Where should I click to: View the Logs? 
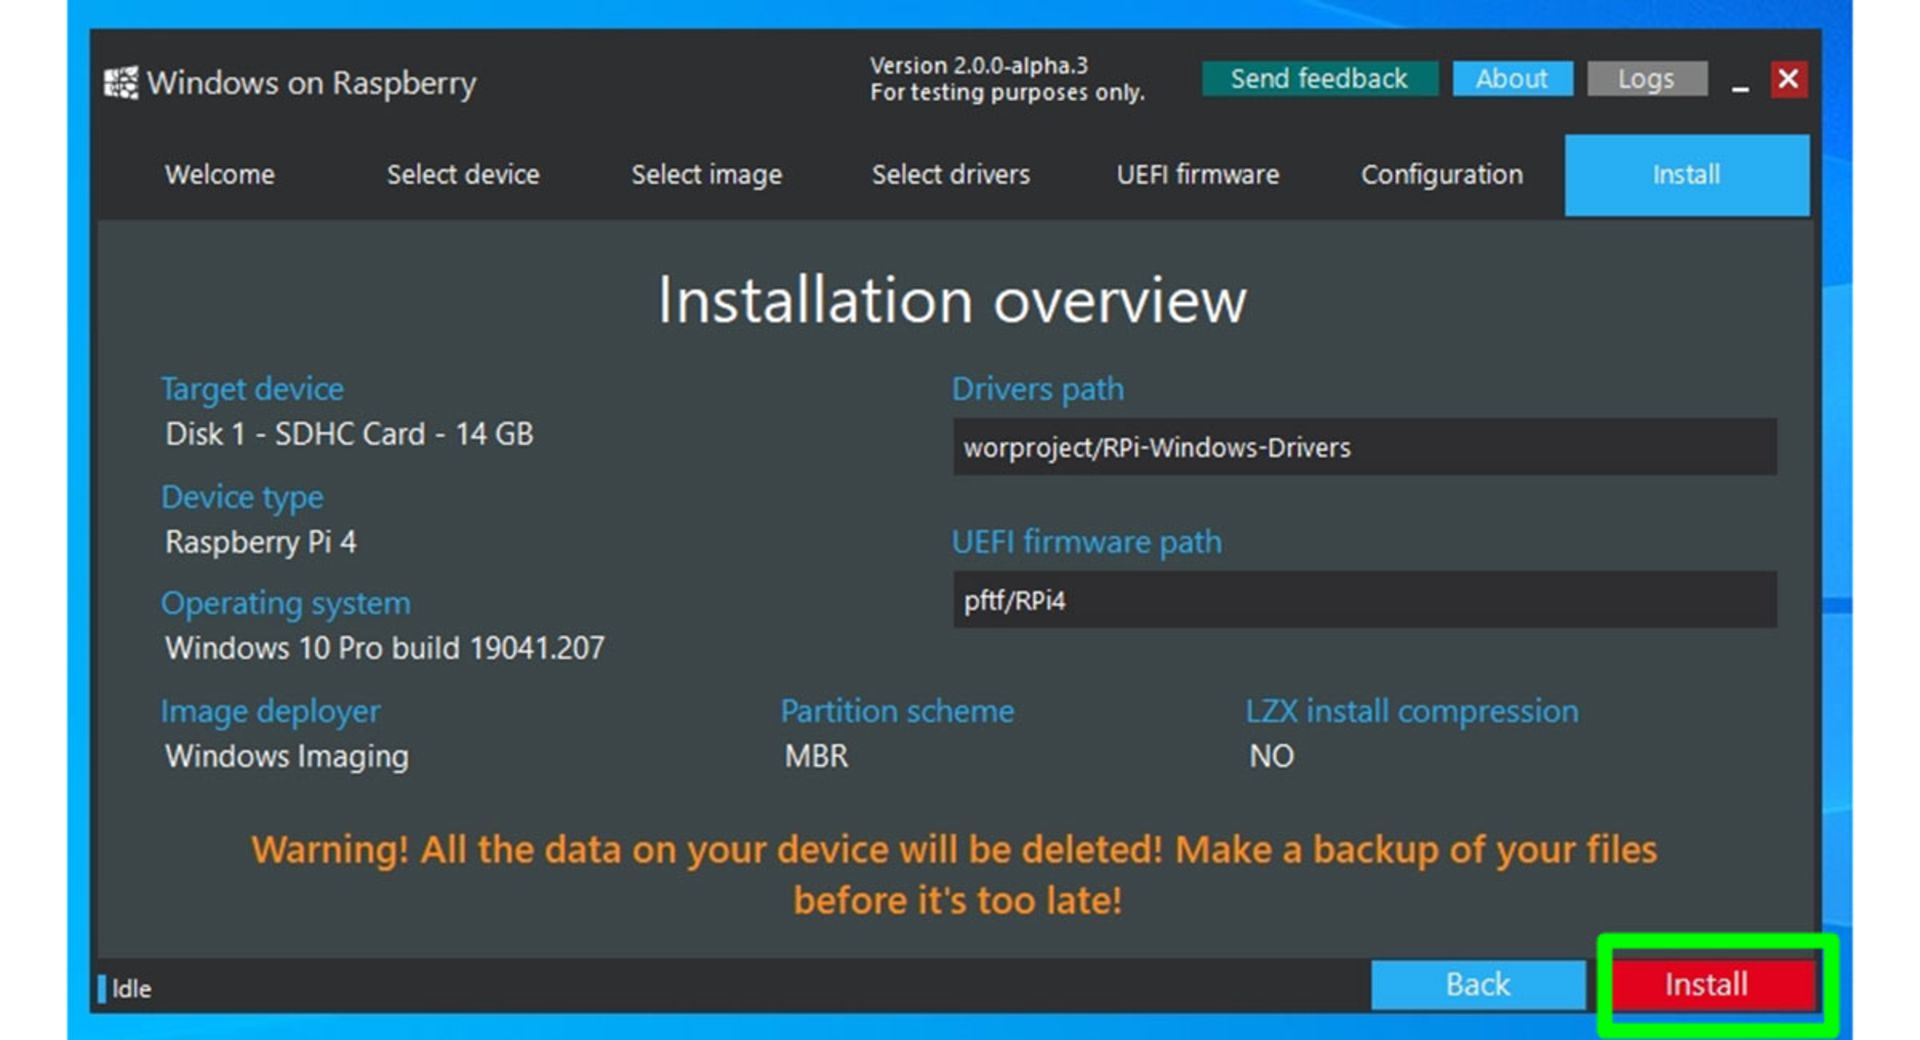click(x=1646, y=79)
